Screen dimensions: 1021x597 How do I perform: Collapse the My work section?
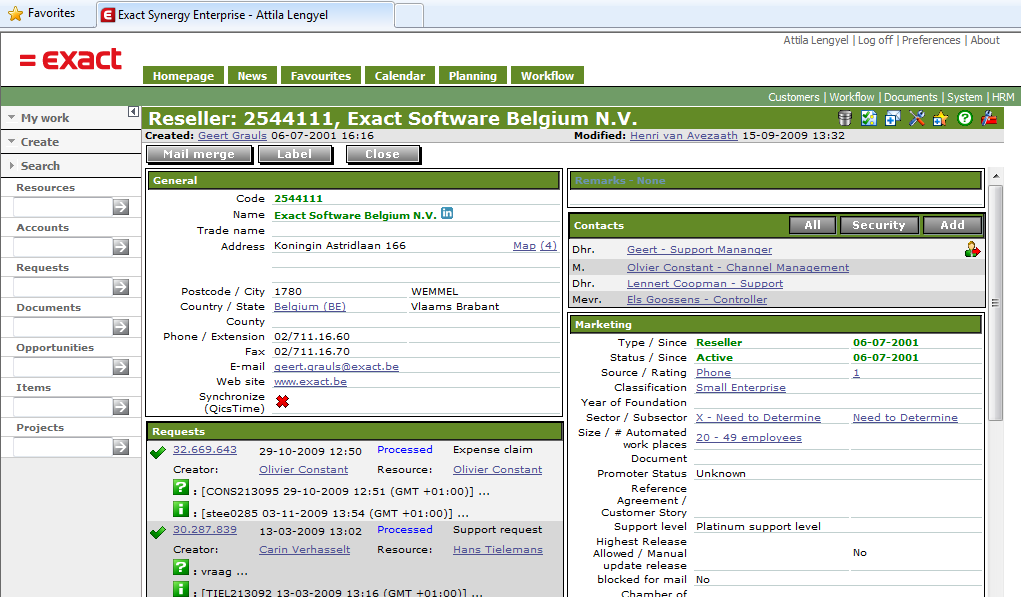click(x=11, y=118)
